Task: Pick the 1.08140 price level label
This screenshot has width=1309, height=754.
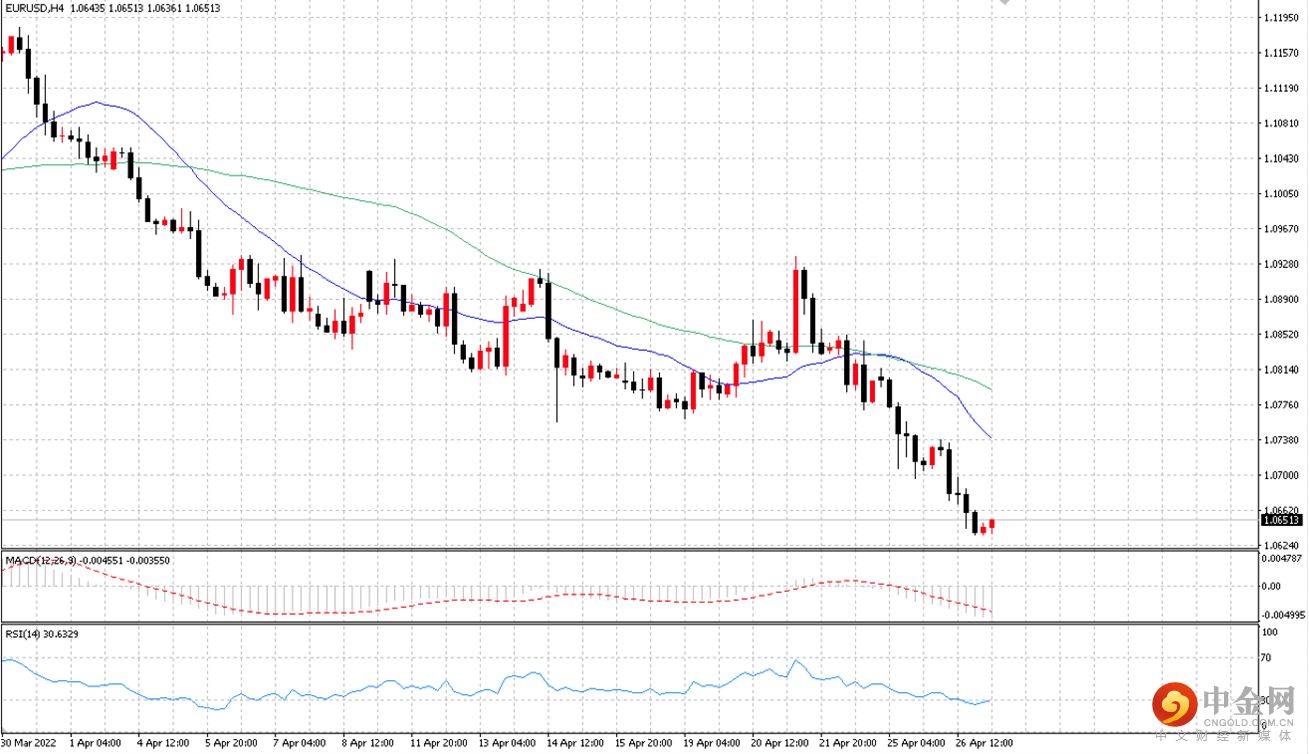Action: click(1281, 370)
